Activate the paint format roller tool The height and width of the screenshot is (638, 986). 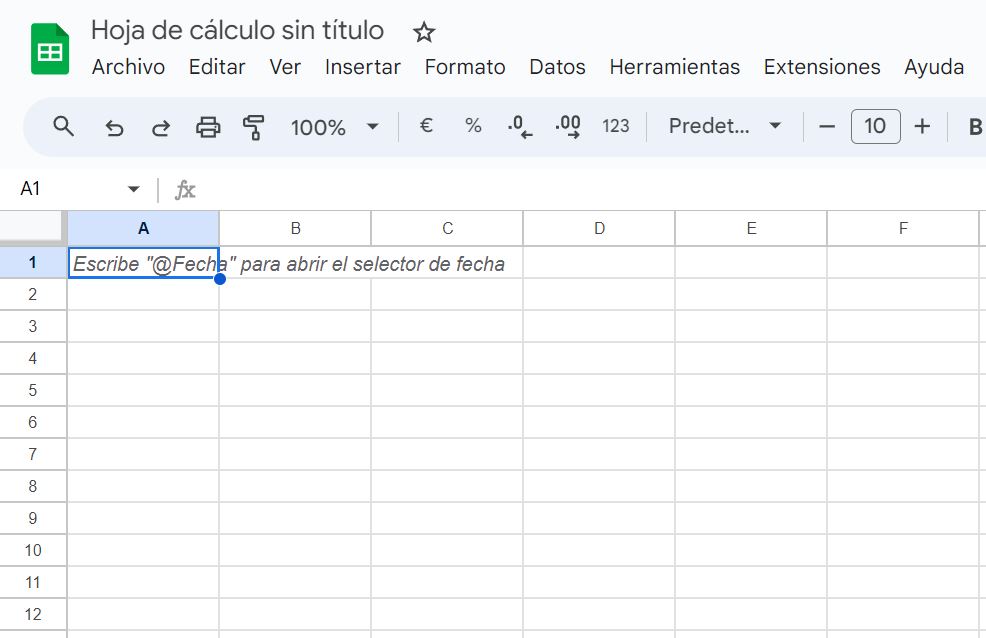(x=253, y=127)
